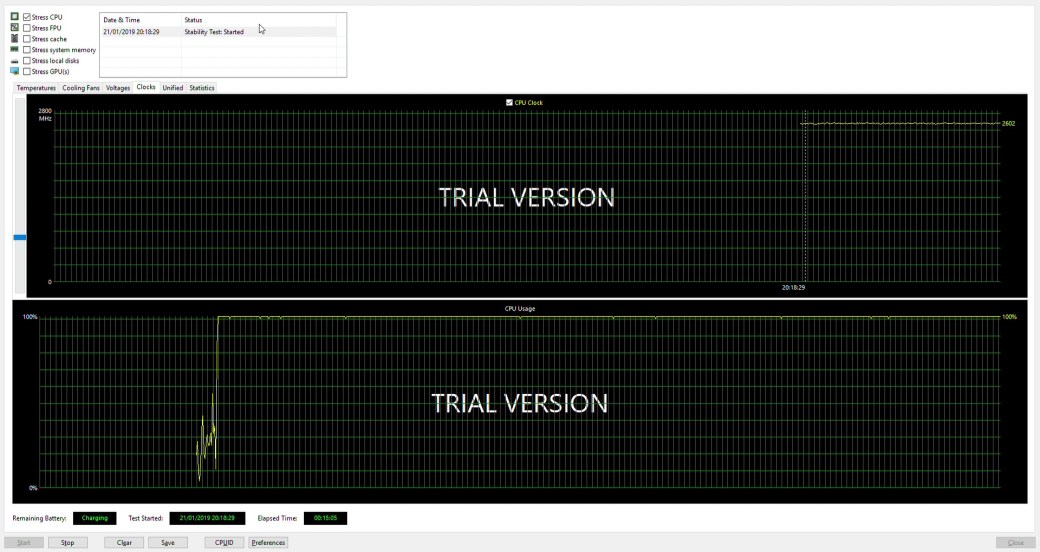Click the cache icon beside Stress cache
Viewport: 1040px width, 552px height.
tap(15, 38)
